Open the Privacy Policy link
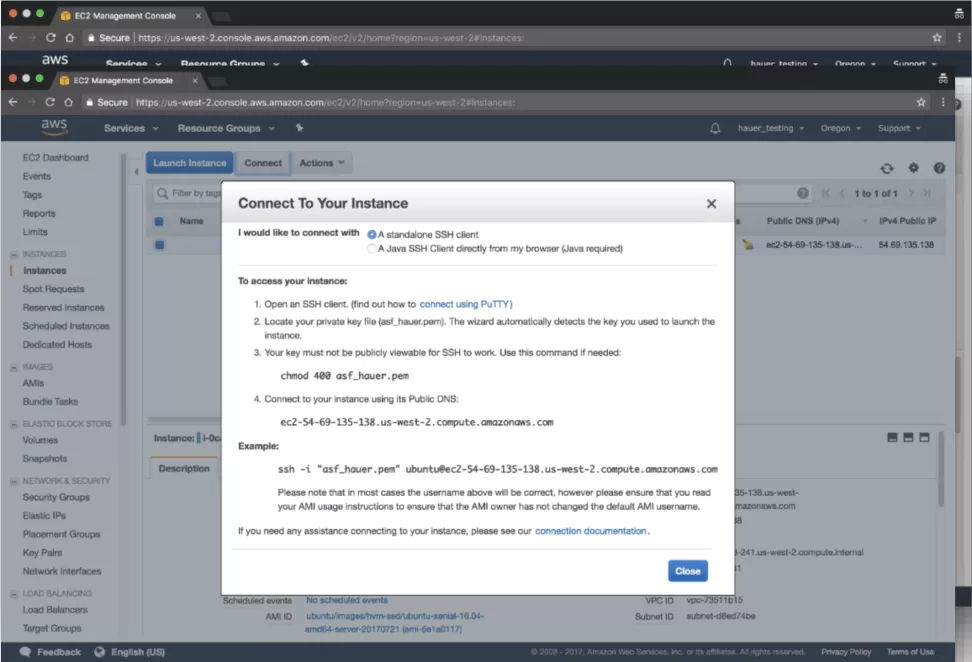Image resolution: width=972 pixels, height=662 pixels. 846,652
